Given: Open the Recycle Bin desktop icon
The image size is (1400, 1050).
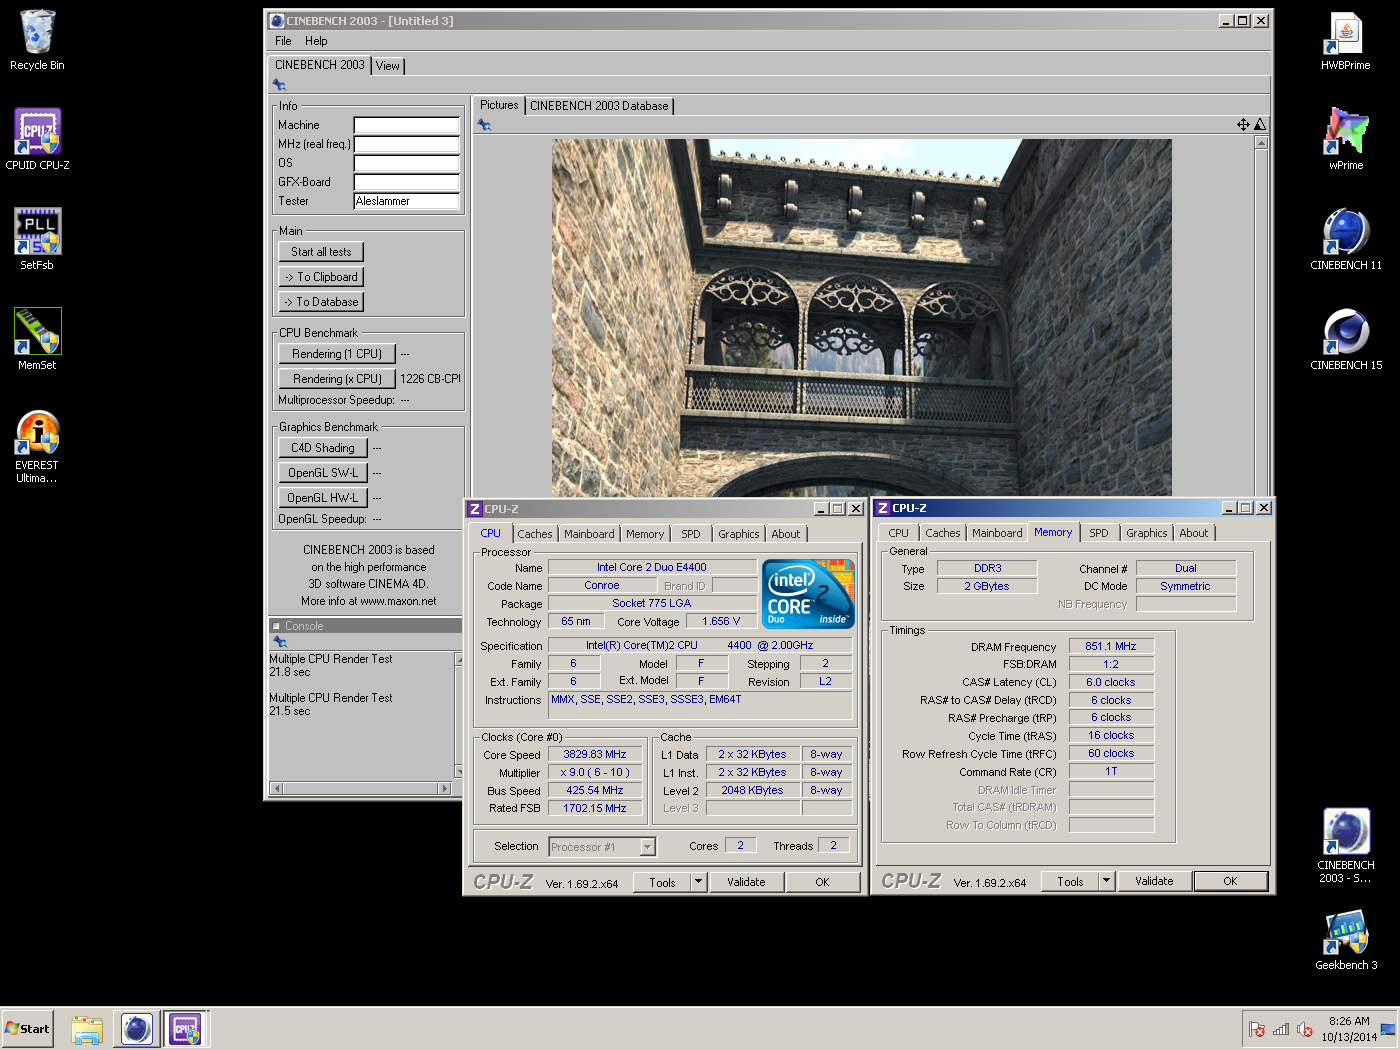Looking at the screenshot, I should click(x=37, y=40).
